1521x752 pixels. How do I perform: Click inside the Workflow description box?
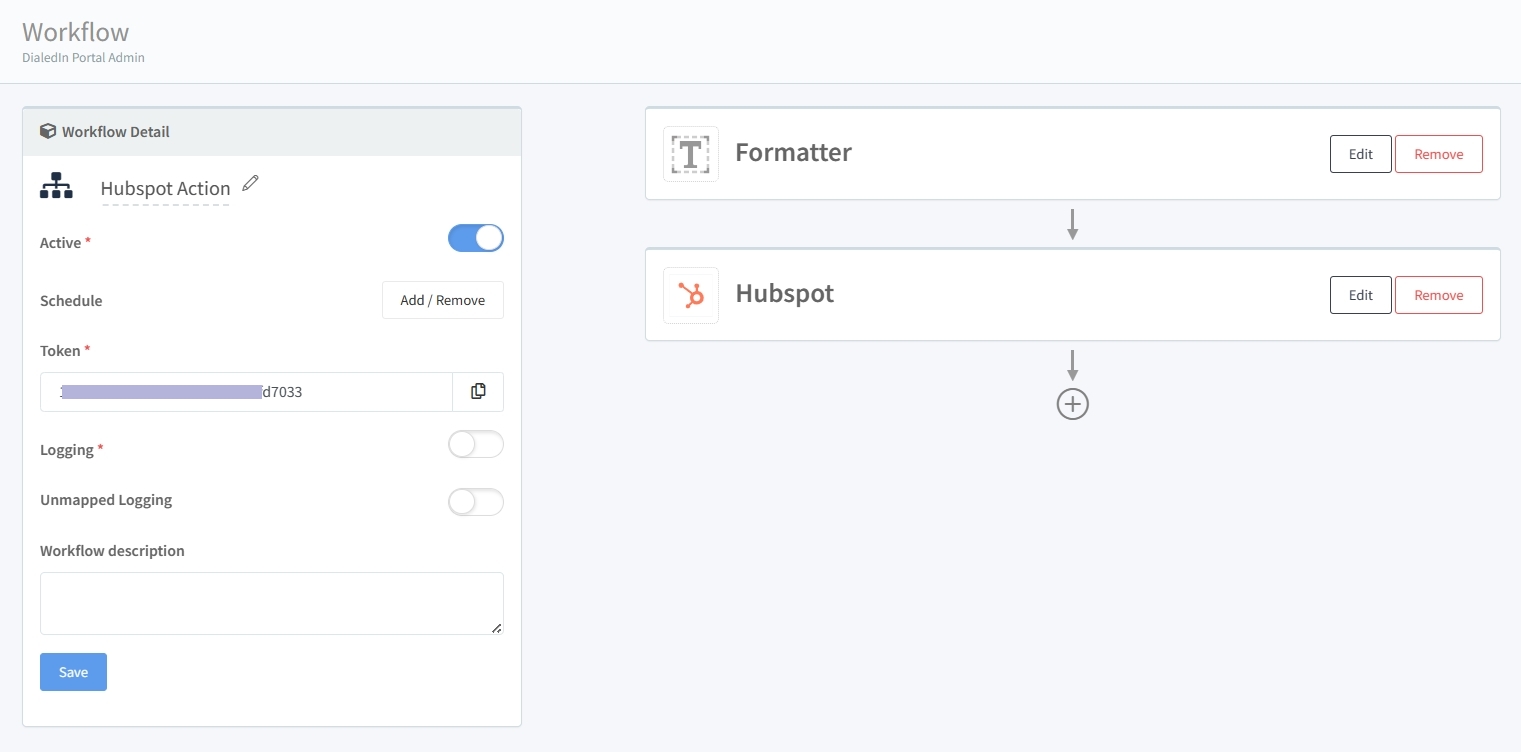pos(271,602)
